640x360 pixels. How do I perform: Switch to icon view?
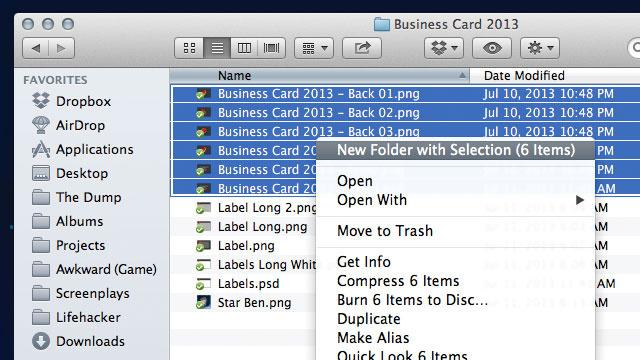pos(189,48)
